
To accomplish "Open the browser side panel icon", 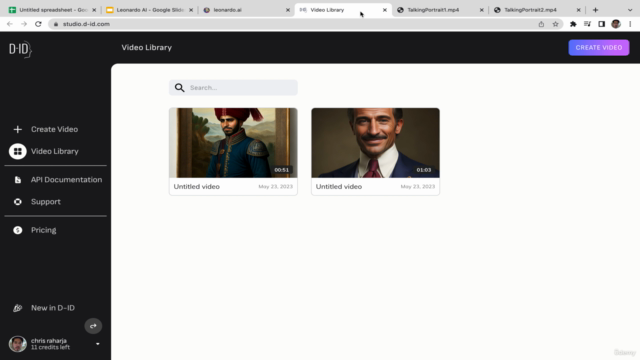I will pos(602,24).
